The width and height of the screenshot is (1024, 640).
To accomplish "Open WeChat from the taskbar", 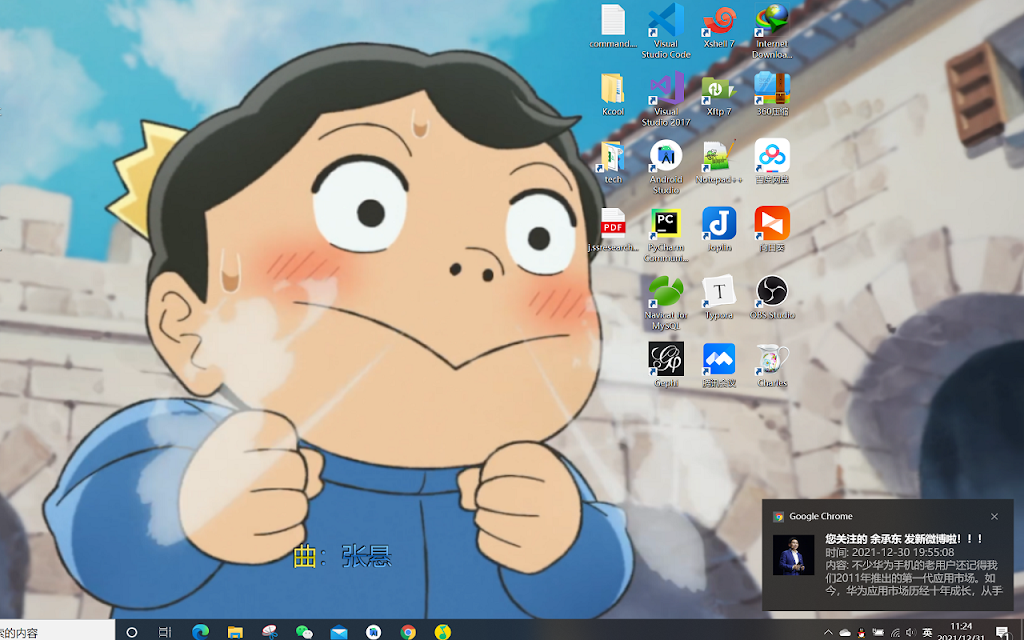I will (x=304, y=632).
